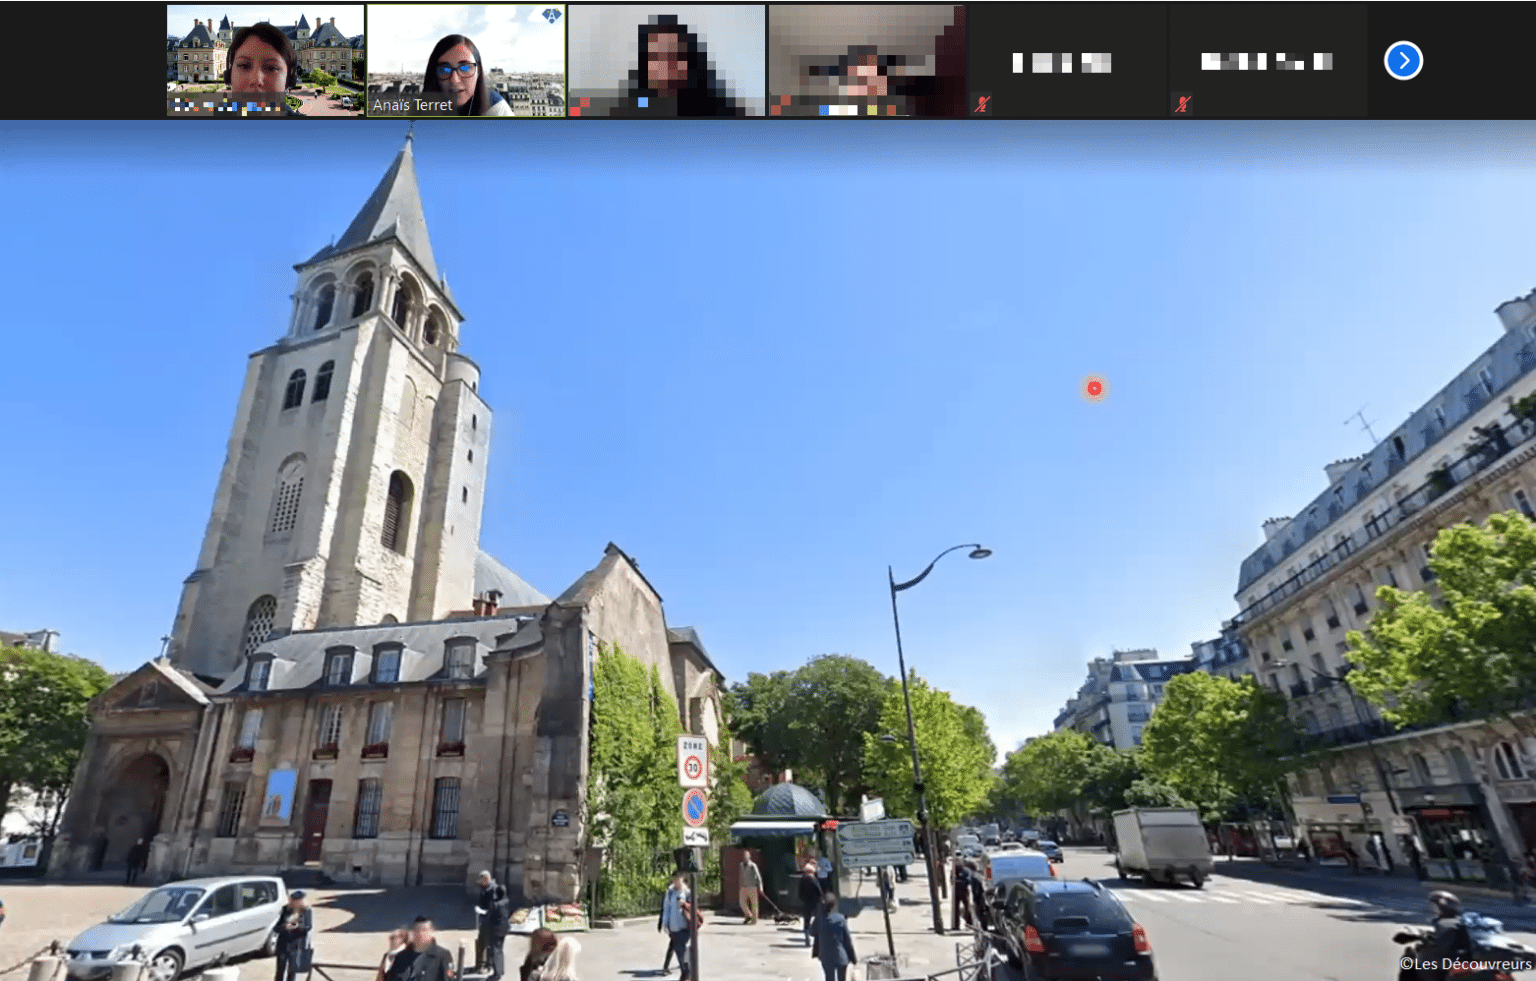Click the pedestrian traffic light below the signs
1536x981 pixels.
click(685, 860)
